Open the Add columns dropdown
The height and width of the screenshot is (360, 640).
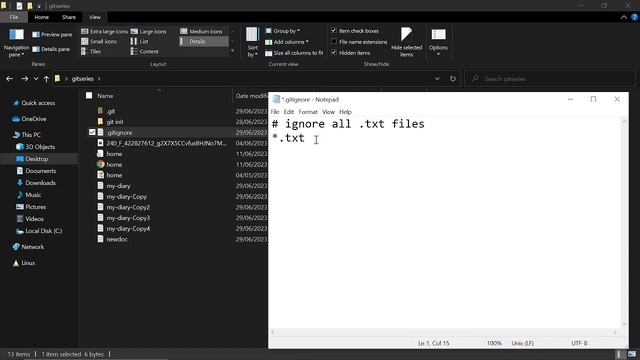click(x=287, y=42)
